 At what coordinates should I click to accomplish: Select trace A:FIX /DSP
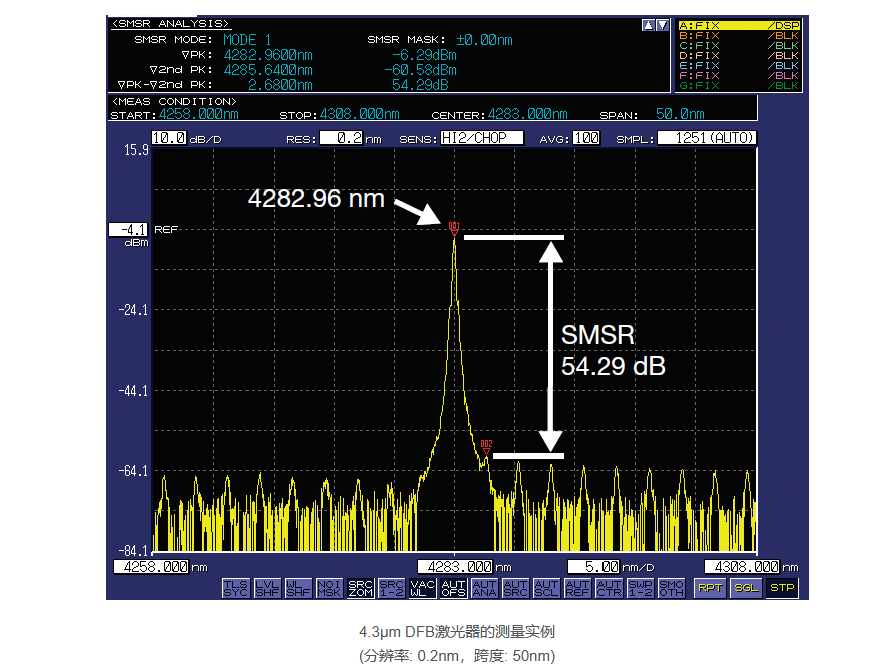(739, 25)
